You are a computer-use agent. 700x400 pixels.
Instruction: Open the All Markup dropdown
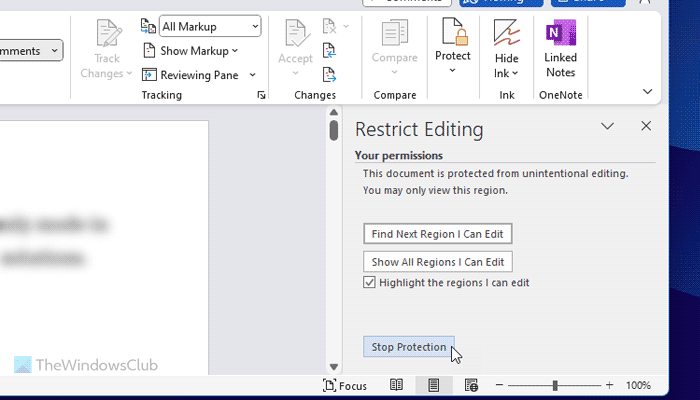pos(210,26)
